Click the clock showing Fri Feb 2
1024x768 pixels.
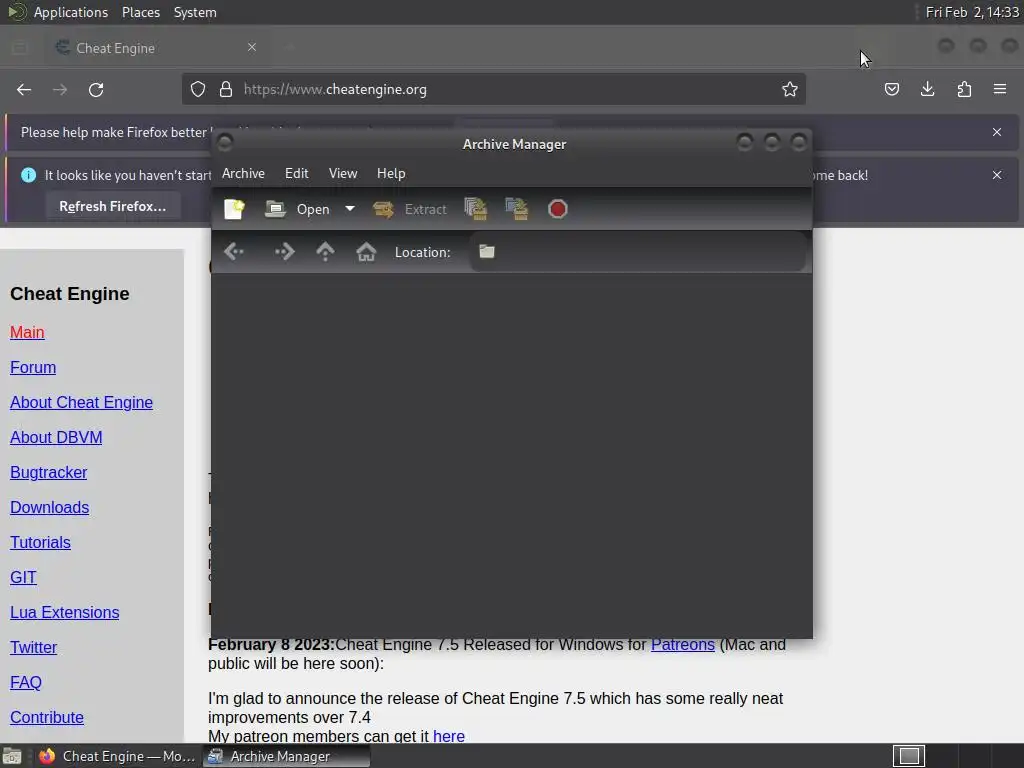(972, 12)
